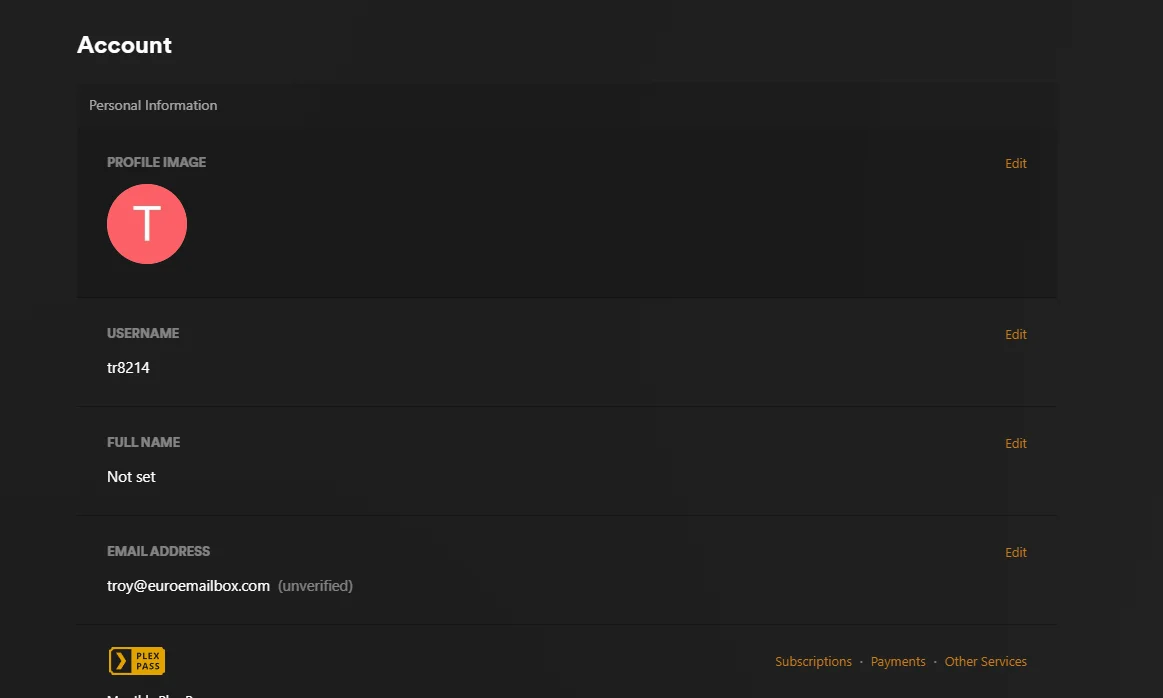
Task: Click the Plex Pass badge icon
Action: [137, 661]
